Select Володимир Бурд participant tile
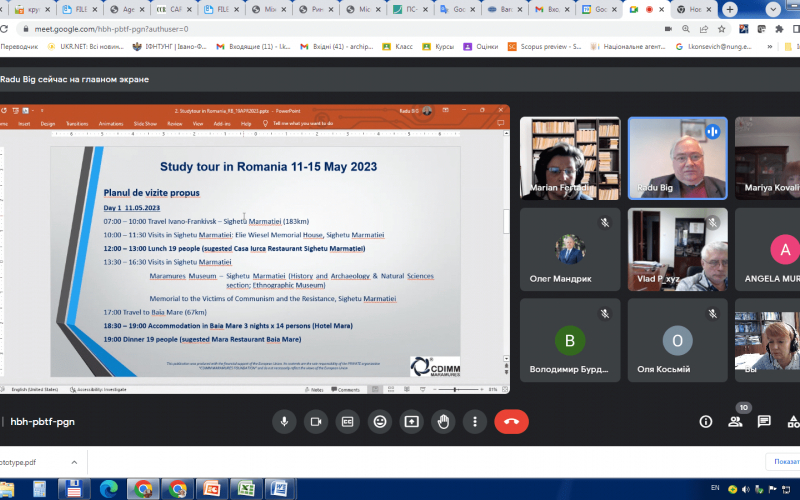The width and height of the screenshot is (800, 500). (x=570, y=340)
